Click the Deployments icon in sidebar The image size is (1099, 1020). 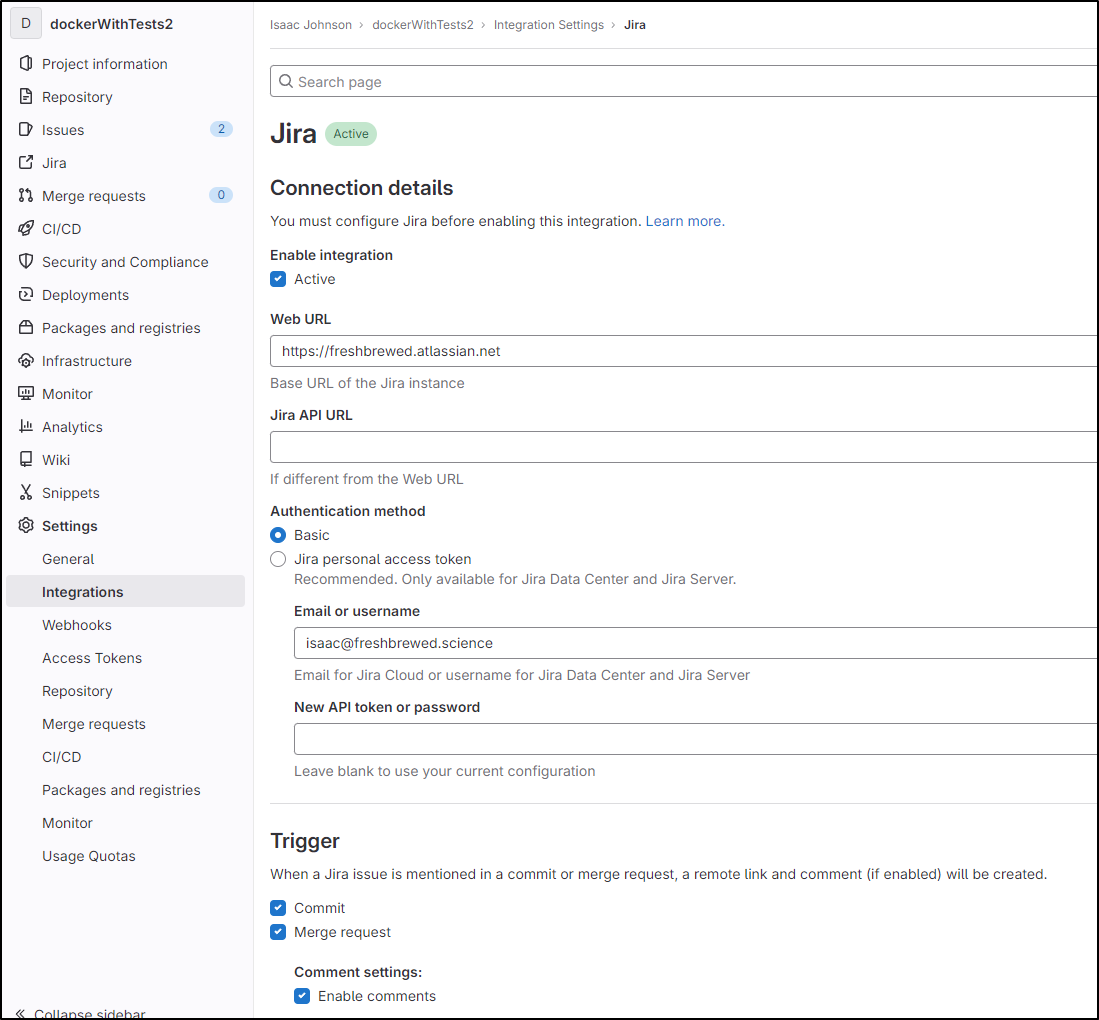[x=26, y=294]
